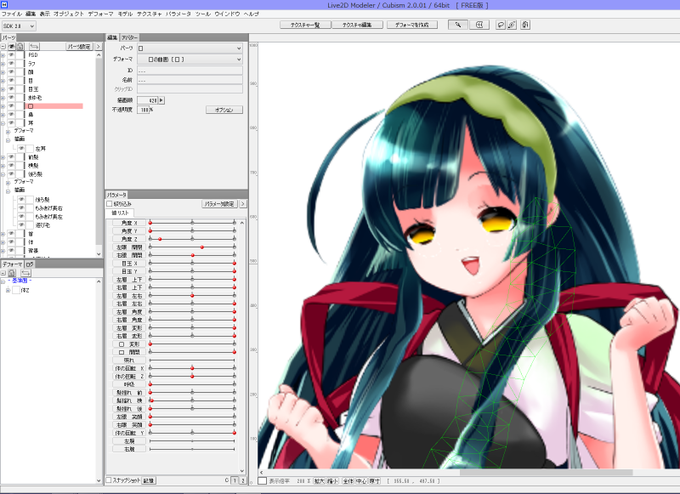The height and width of the screenshot is (494, 680).
Task: Switch to the アバター tab
Action: (x=129, y=38)
